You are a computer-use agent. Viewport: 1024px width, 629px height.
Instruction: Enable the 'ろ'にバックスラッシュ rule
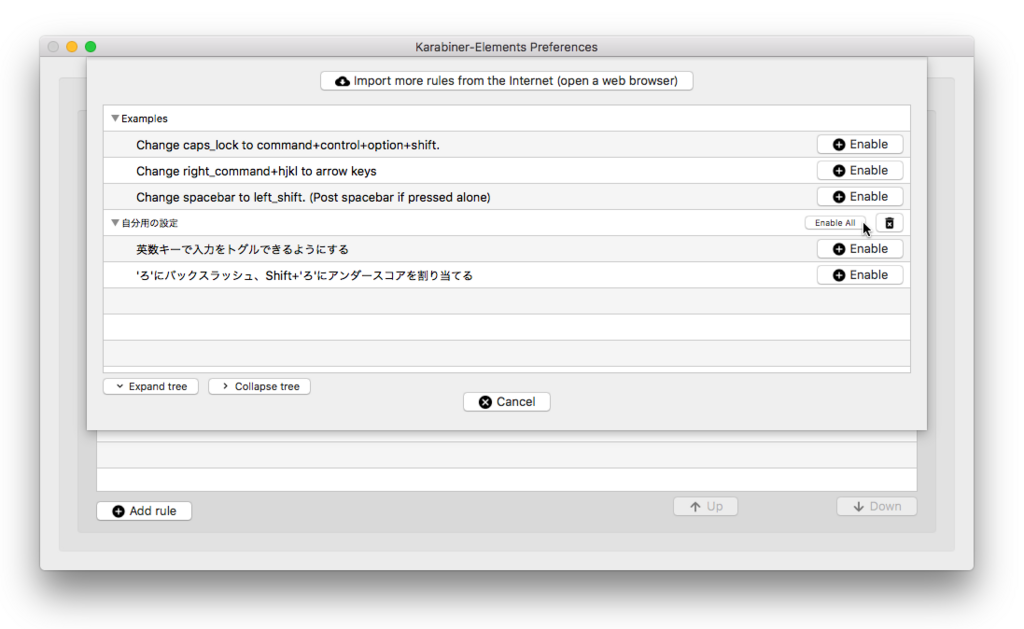(x=859, y=275)
